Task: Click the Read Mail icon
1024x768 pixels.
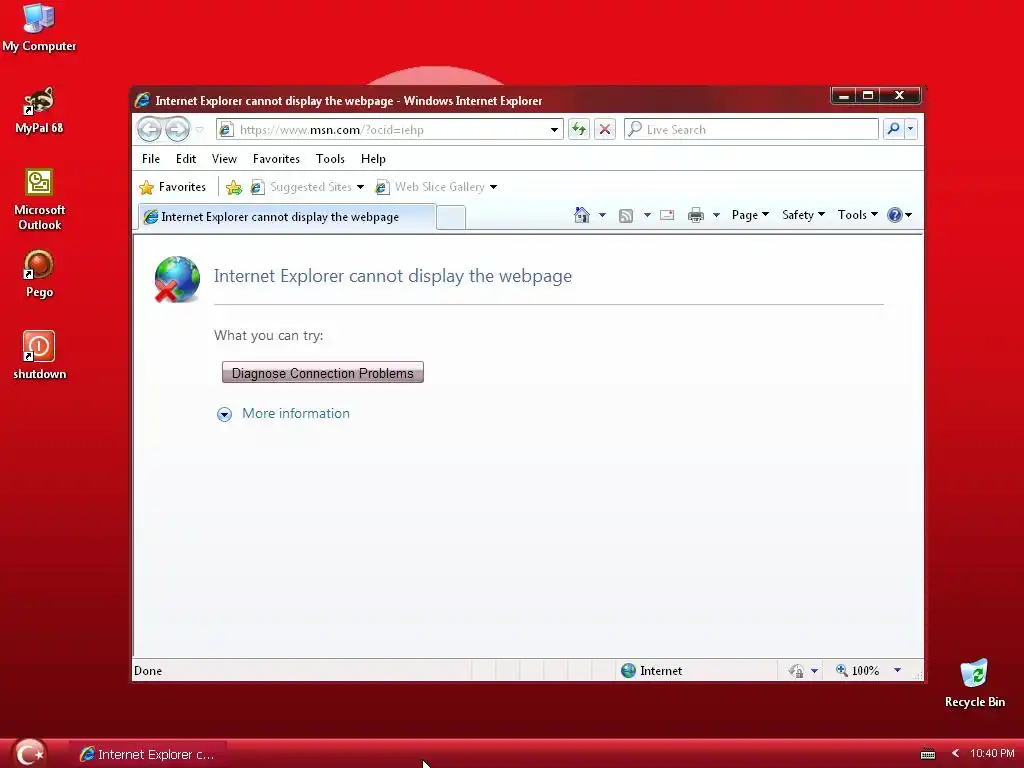Action: click(667, 215)
